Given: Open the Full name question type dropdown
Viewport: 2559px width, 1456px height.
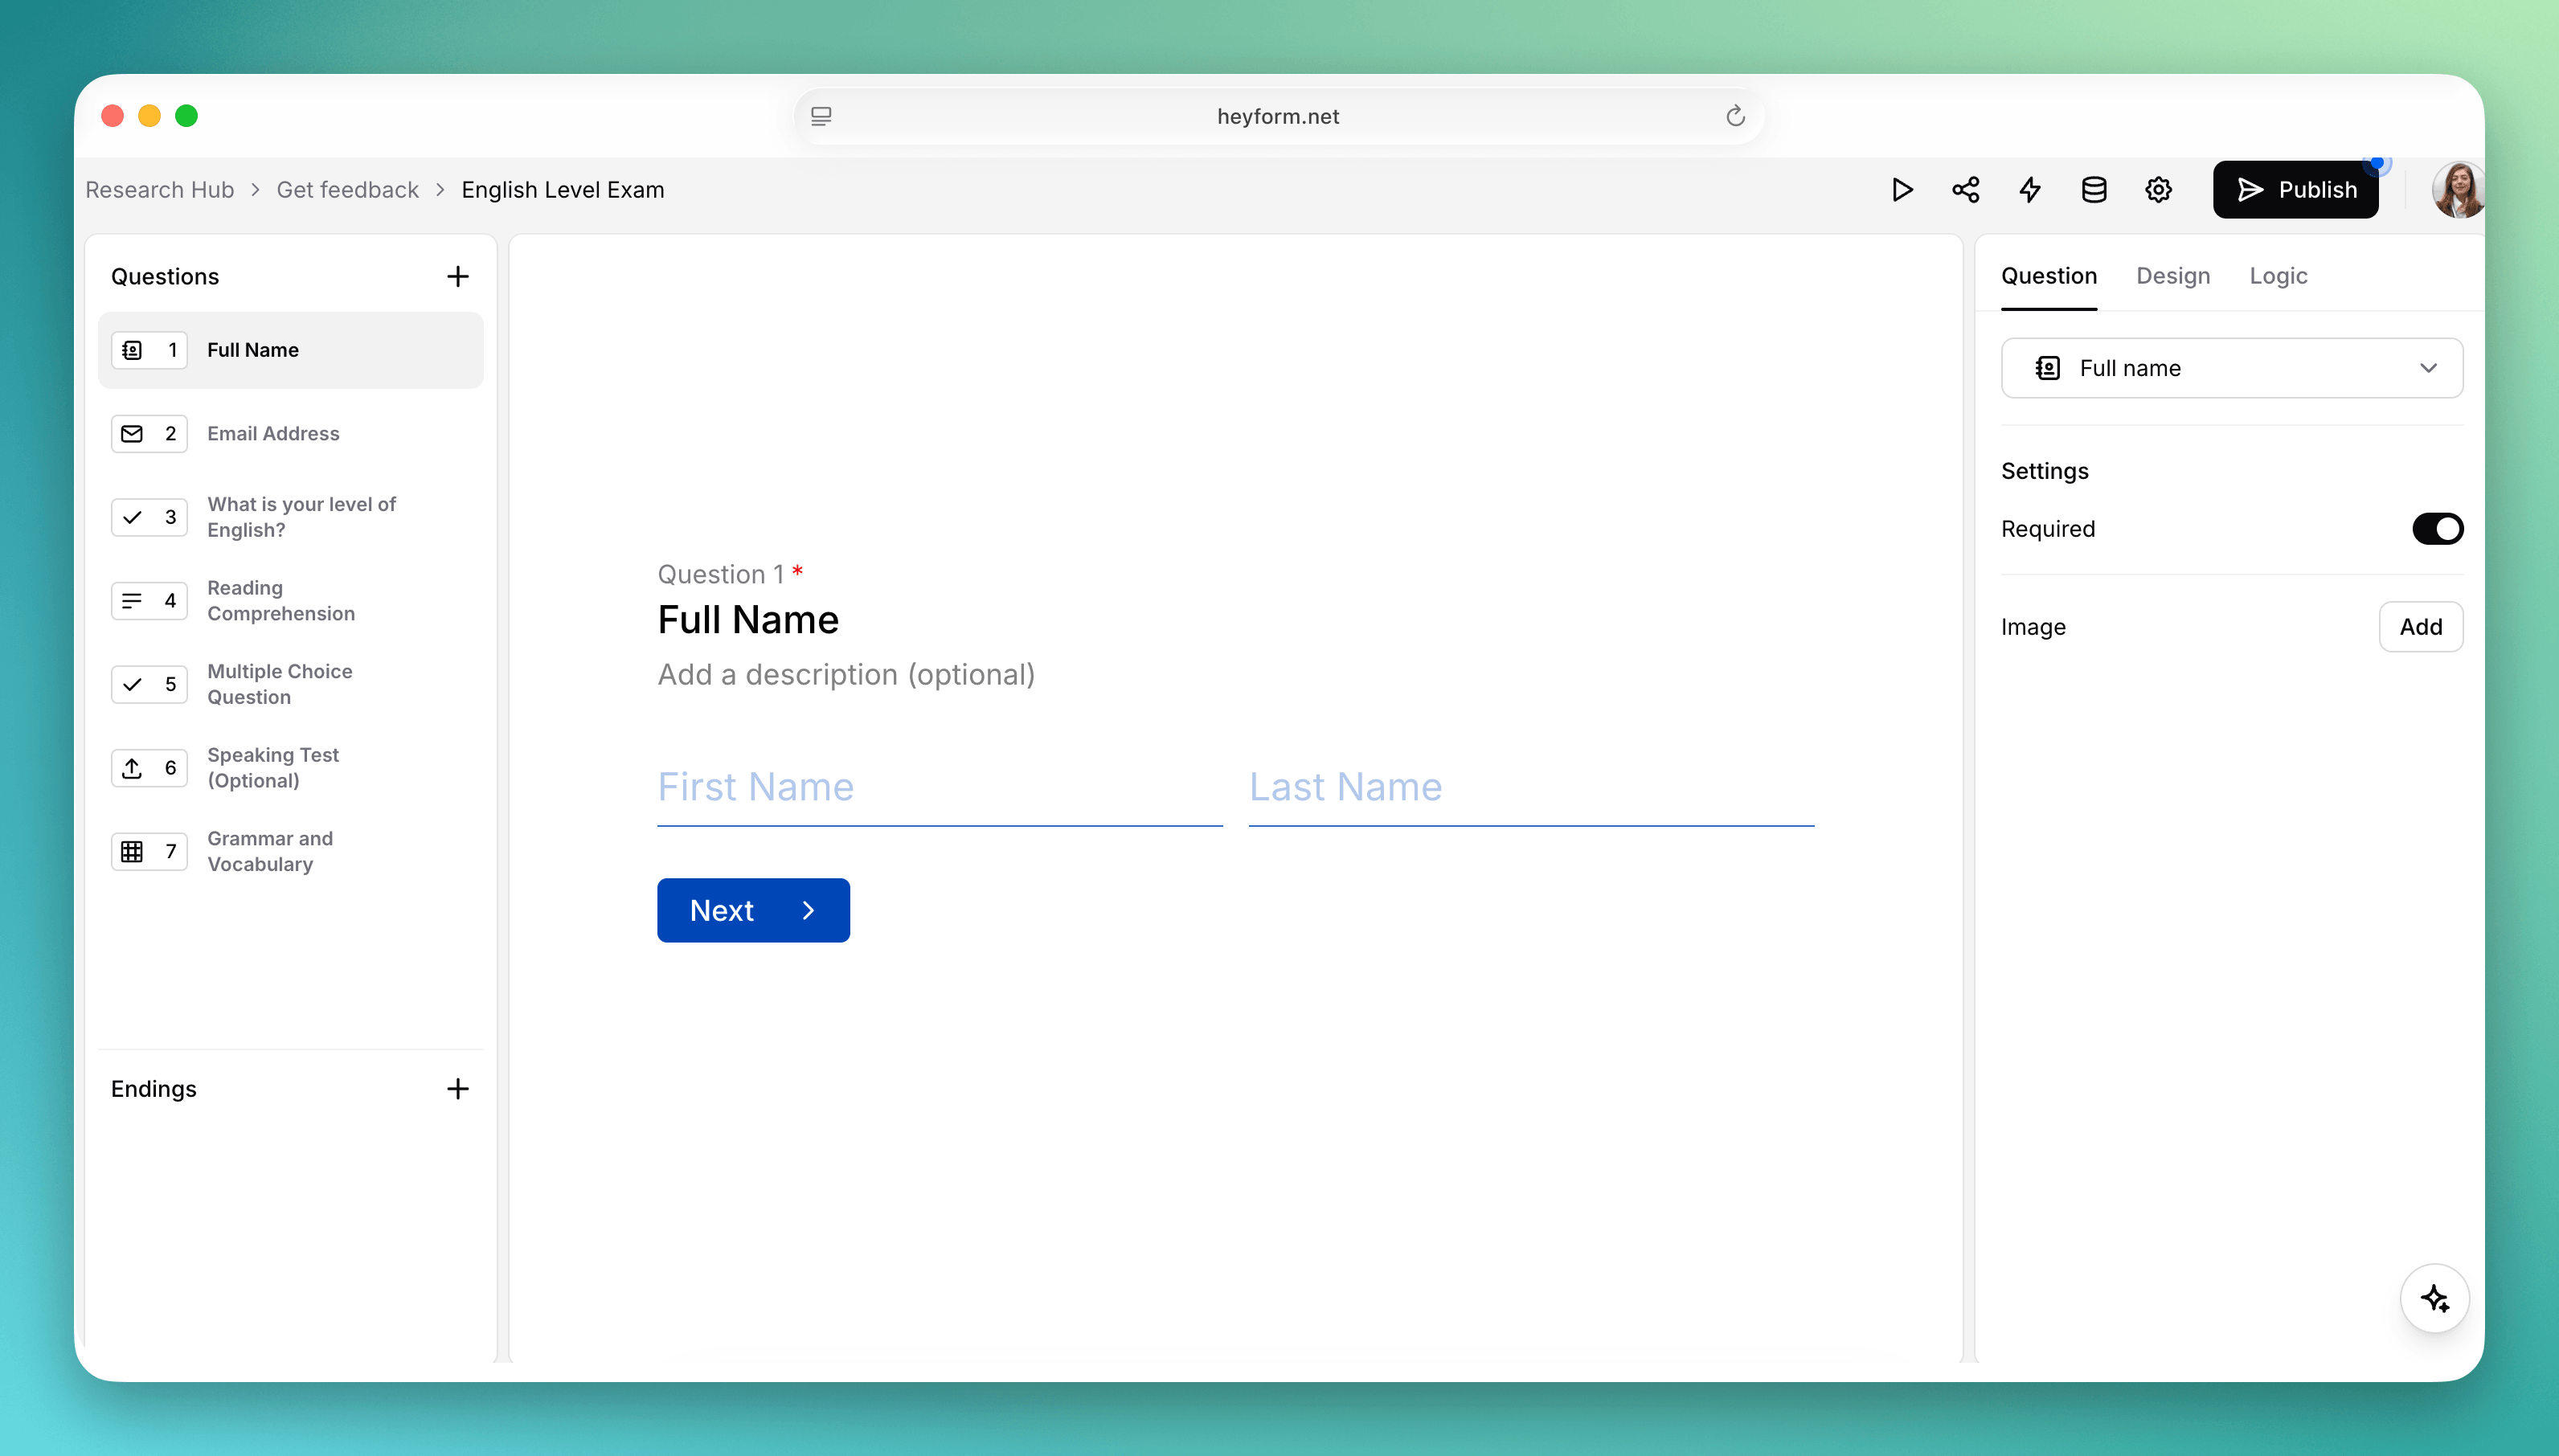Looking at the screenshot, I should [x=2231, y=368].
